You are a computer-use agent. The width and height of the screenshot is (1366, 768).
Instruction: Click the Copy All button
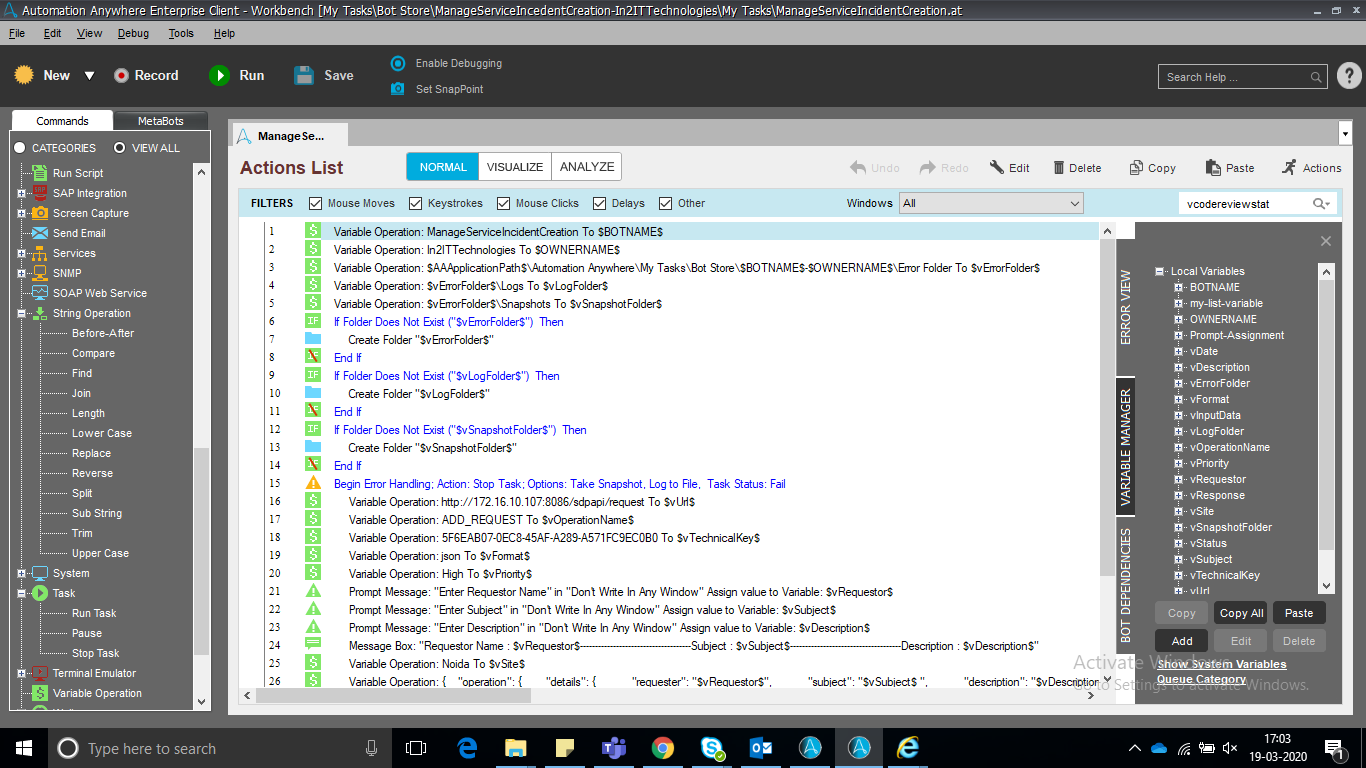(1241, 613)
